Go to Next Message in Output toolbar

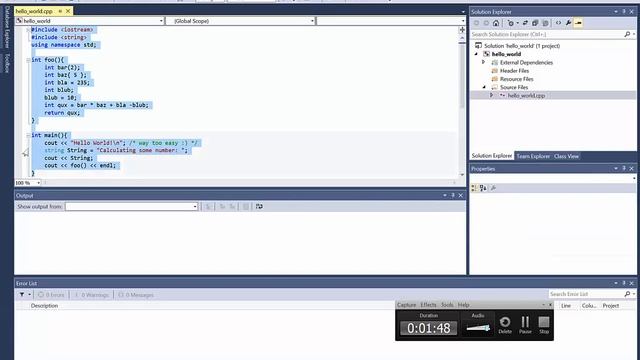[x=232, y=207]
